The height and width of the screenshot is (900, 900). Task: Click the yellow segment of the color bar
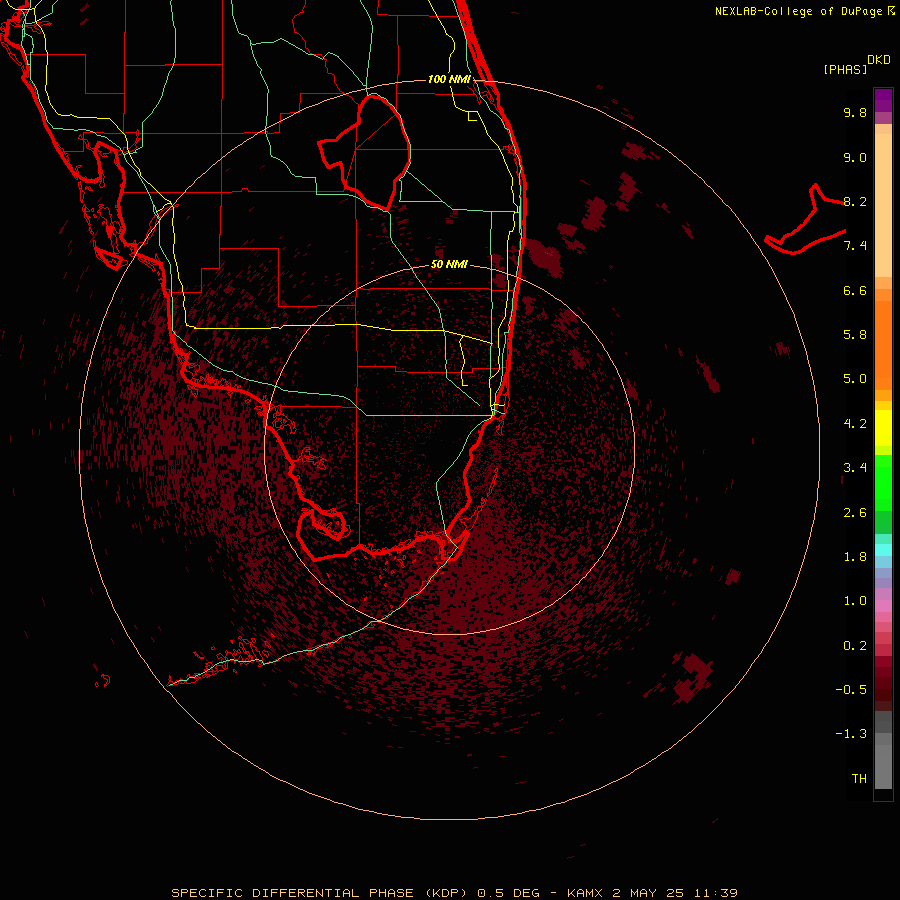(883, 428)
